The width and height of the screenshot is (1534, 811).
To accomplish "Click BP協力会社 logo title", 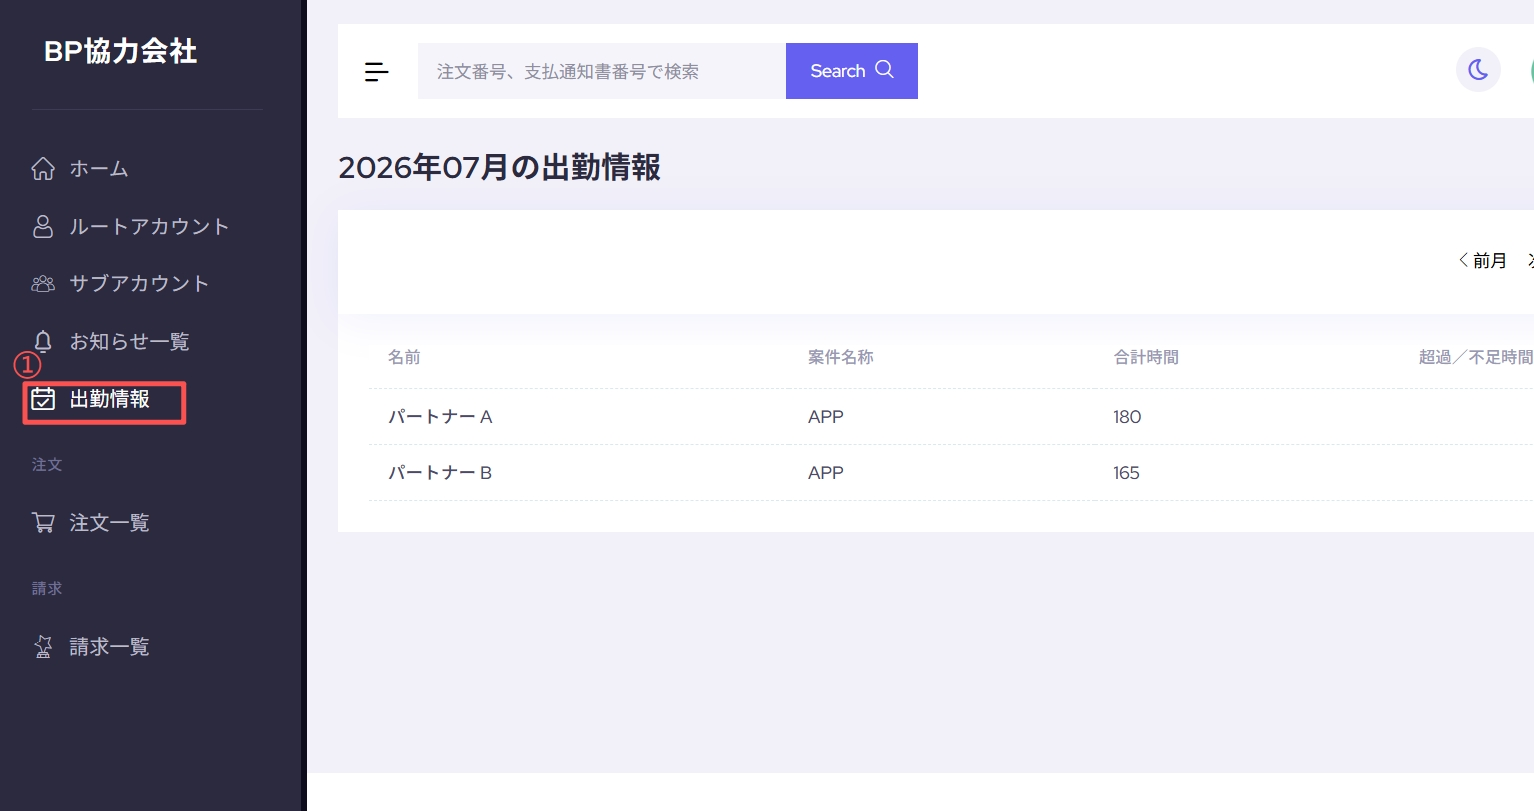I will (x=121, y=51).
